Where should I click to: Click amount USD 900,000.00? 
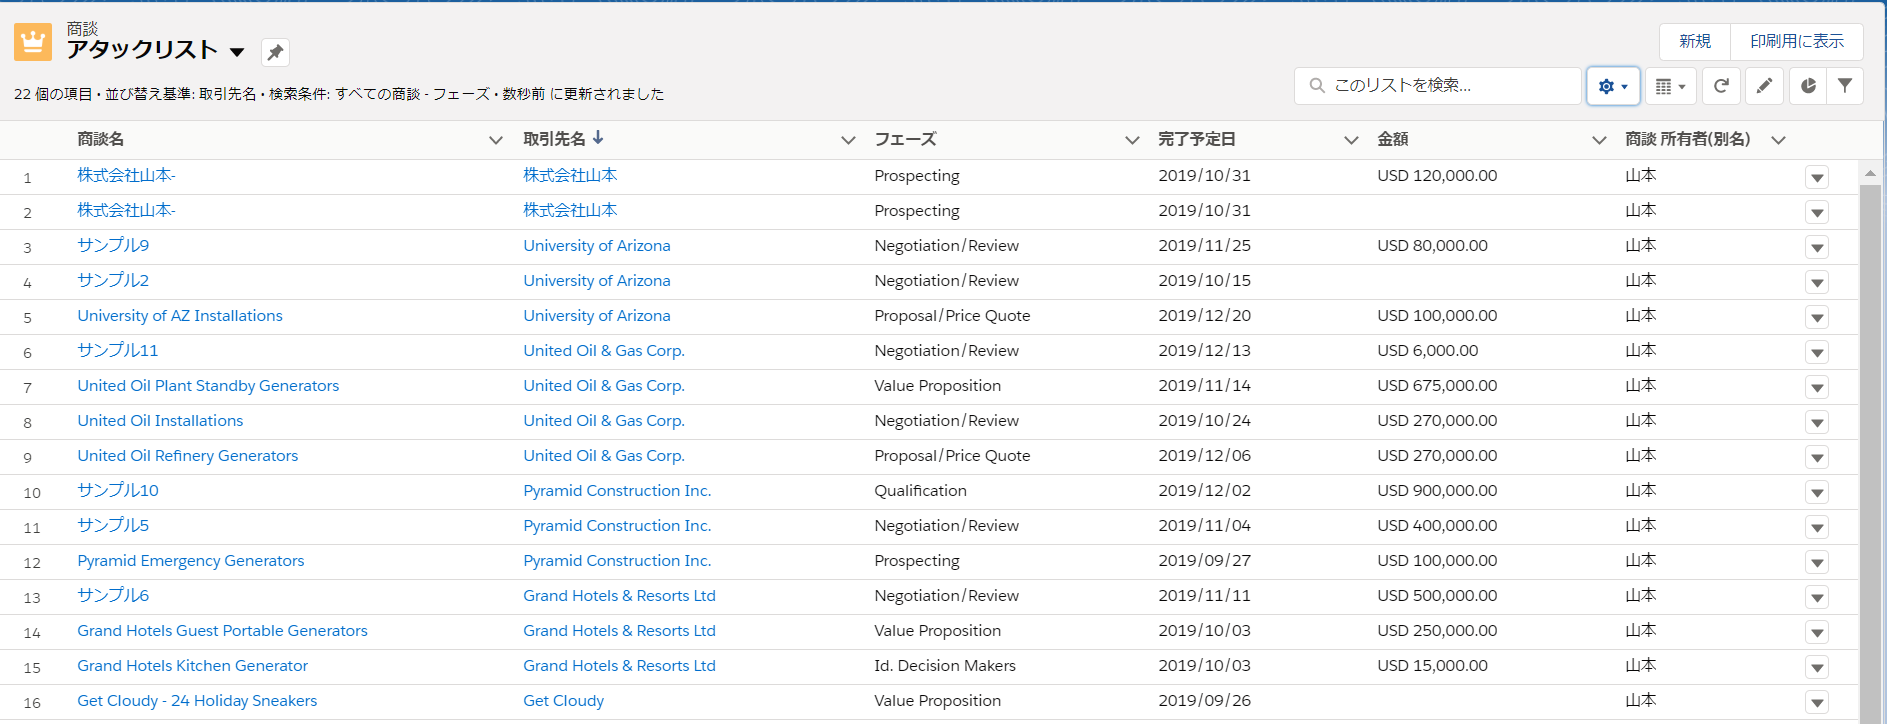pyautogui.click(x=1437, y=490)
